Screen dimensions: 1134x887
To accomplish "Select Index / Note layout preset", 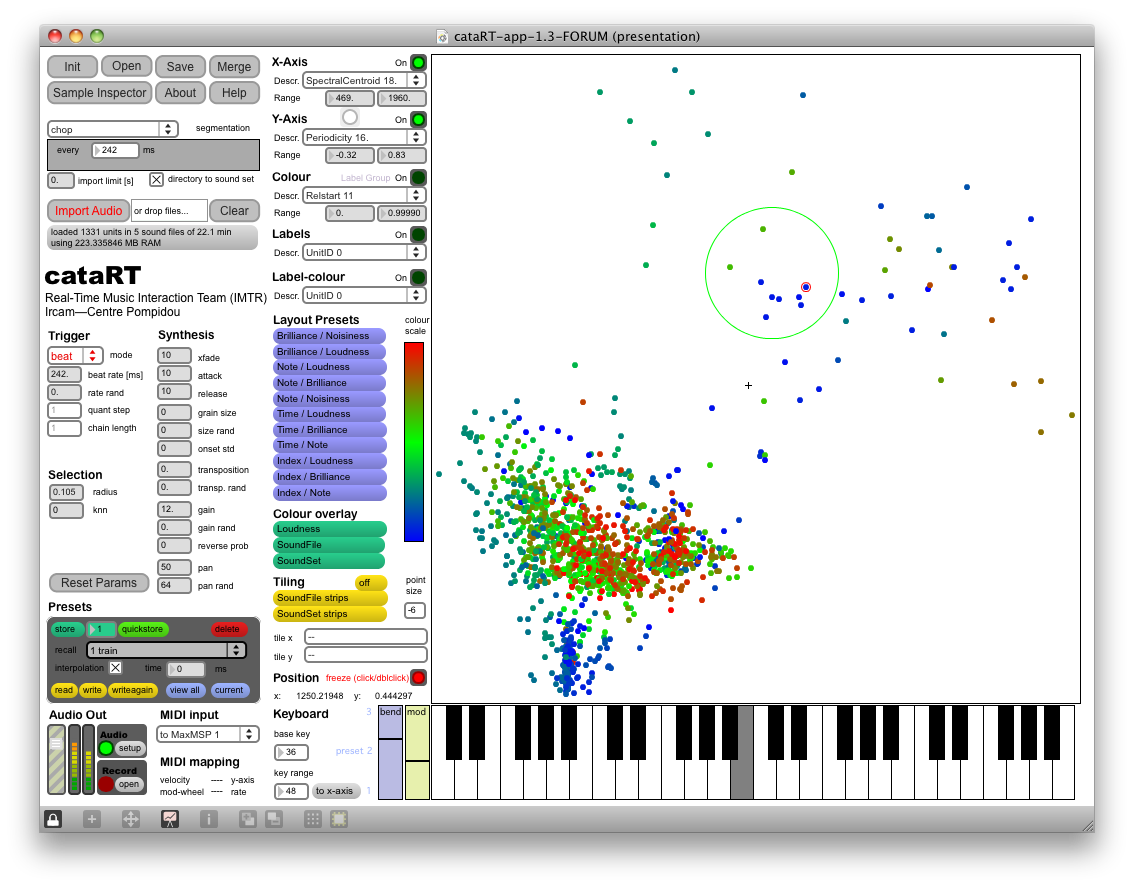I will click(329, 493).
